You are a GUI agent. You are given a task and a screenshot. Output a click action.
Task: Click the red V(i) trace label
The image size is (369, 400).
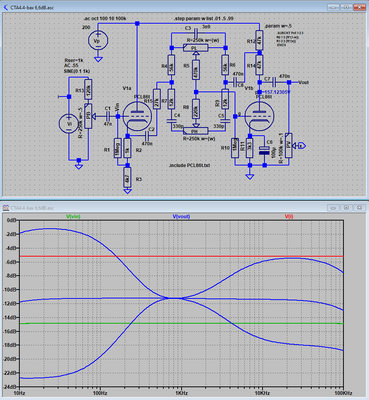coord(288,216)
